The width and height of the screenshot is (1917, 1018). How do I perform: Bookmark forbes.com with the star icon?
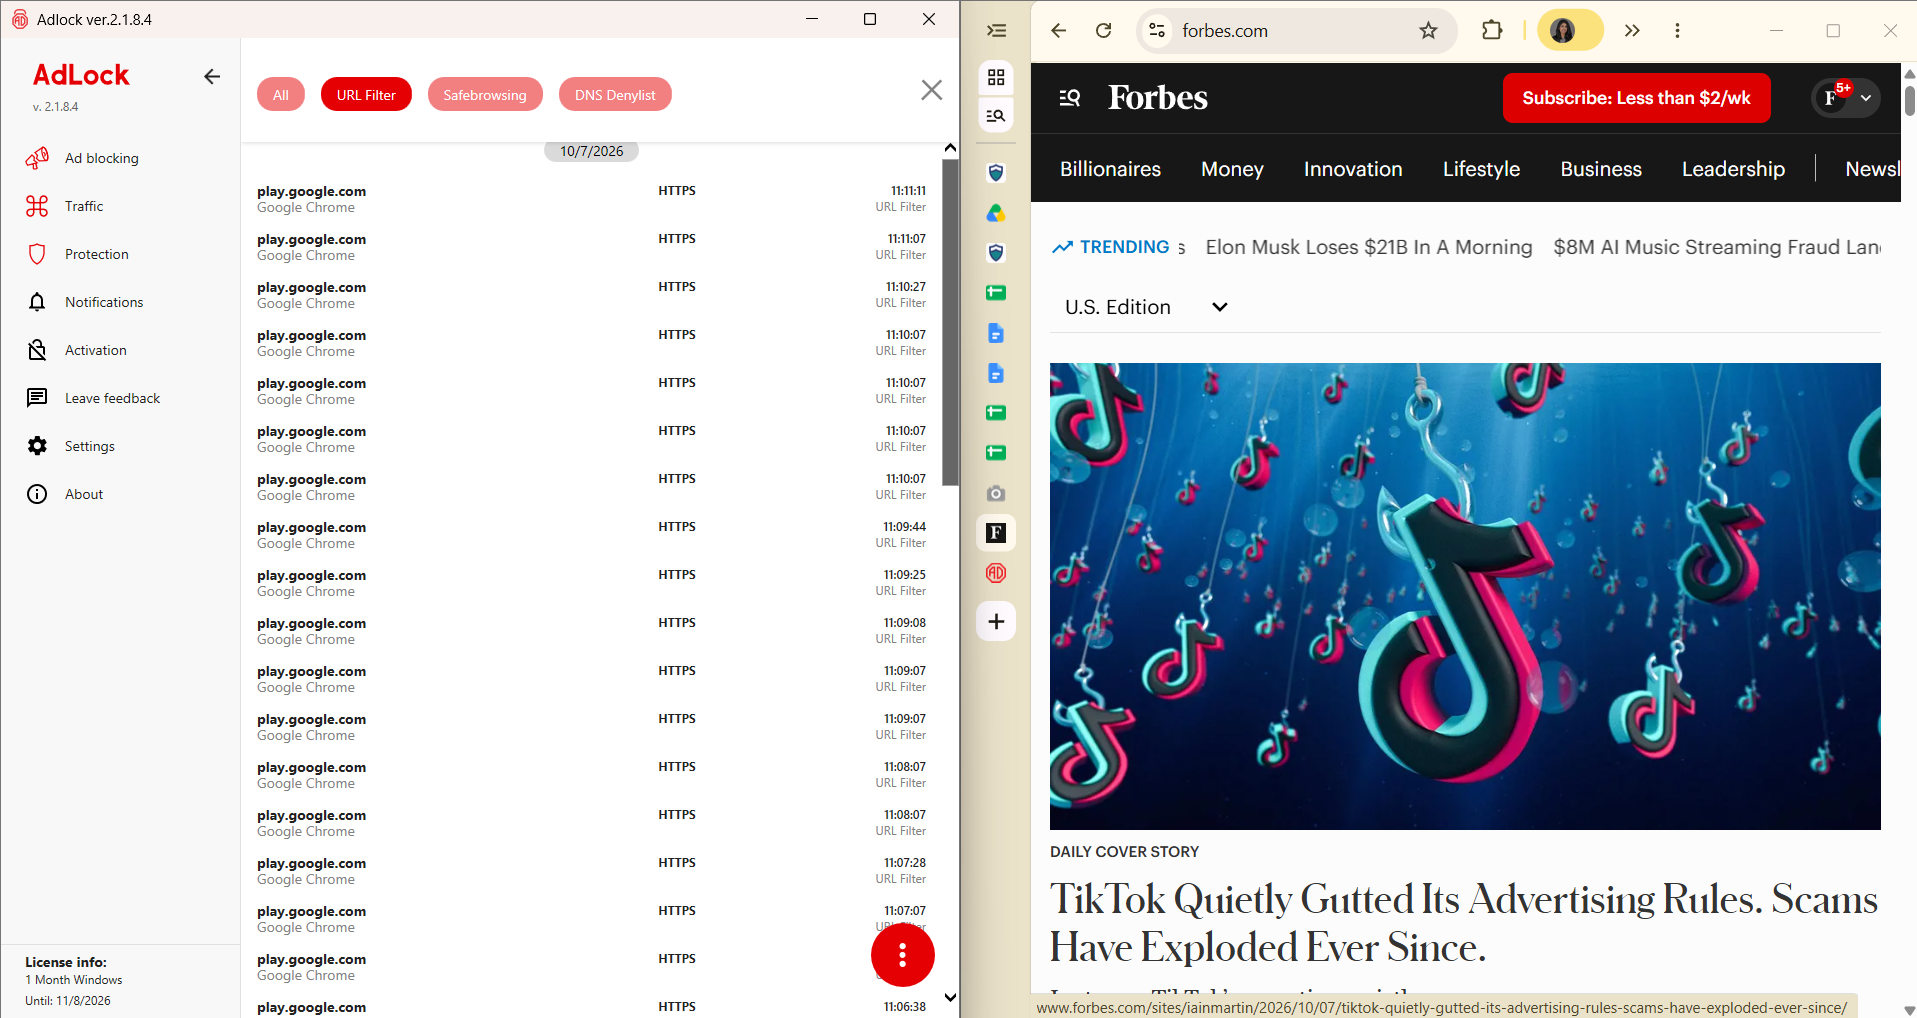(1428, 30)
